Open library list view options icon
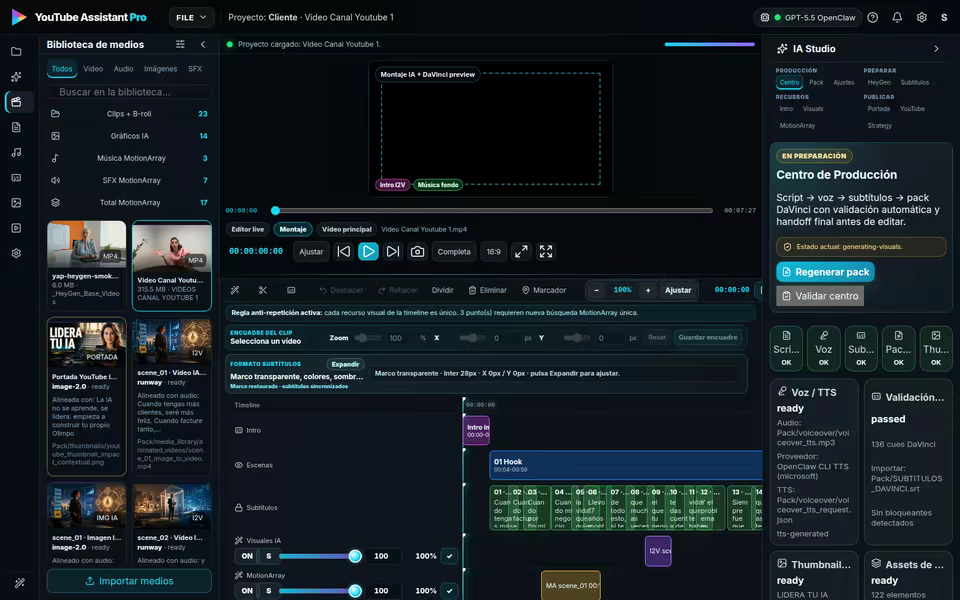This screenshot has width=960, height=600. tap(180, 44)
